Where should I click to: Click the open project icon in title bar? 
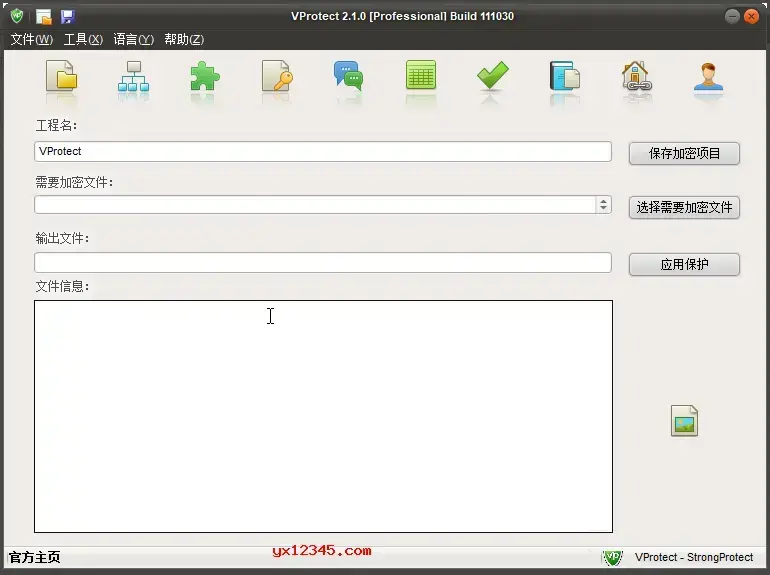[x=44, y=17]
